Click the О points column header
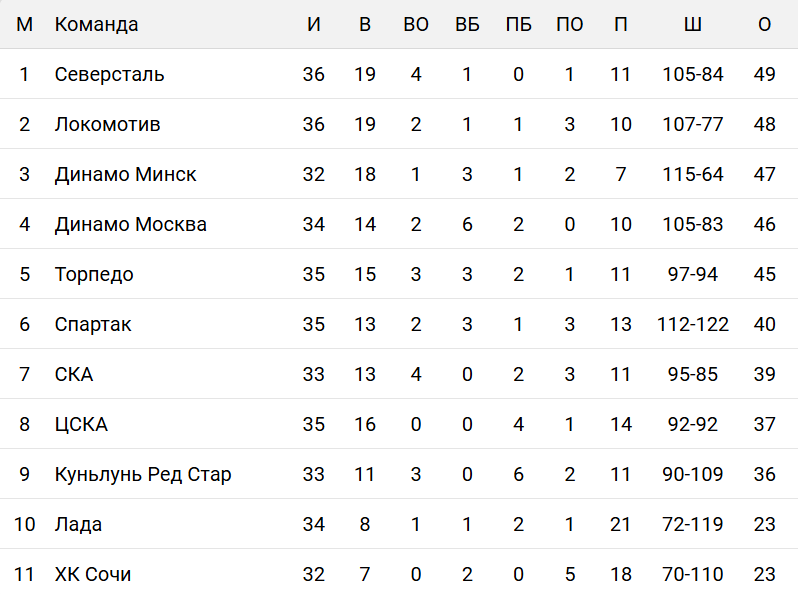The height and width of the screenshot is (594, 798). tap(765, 24)
